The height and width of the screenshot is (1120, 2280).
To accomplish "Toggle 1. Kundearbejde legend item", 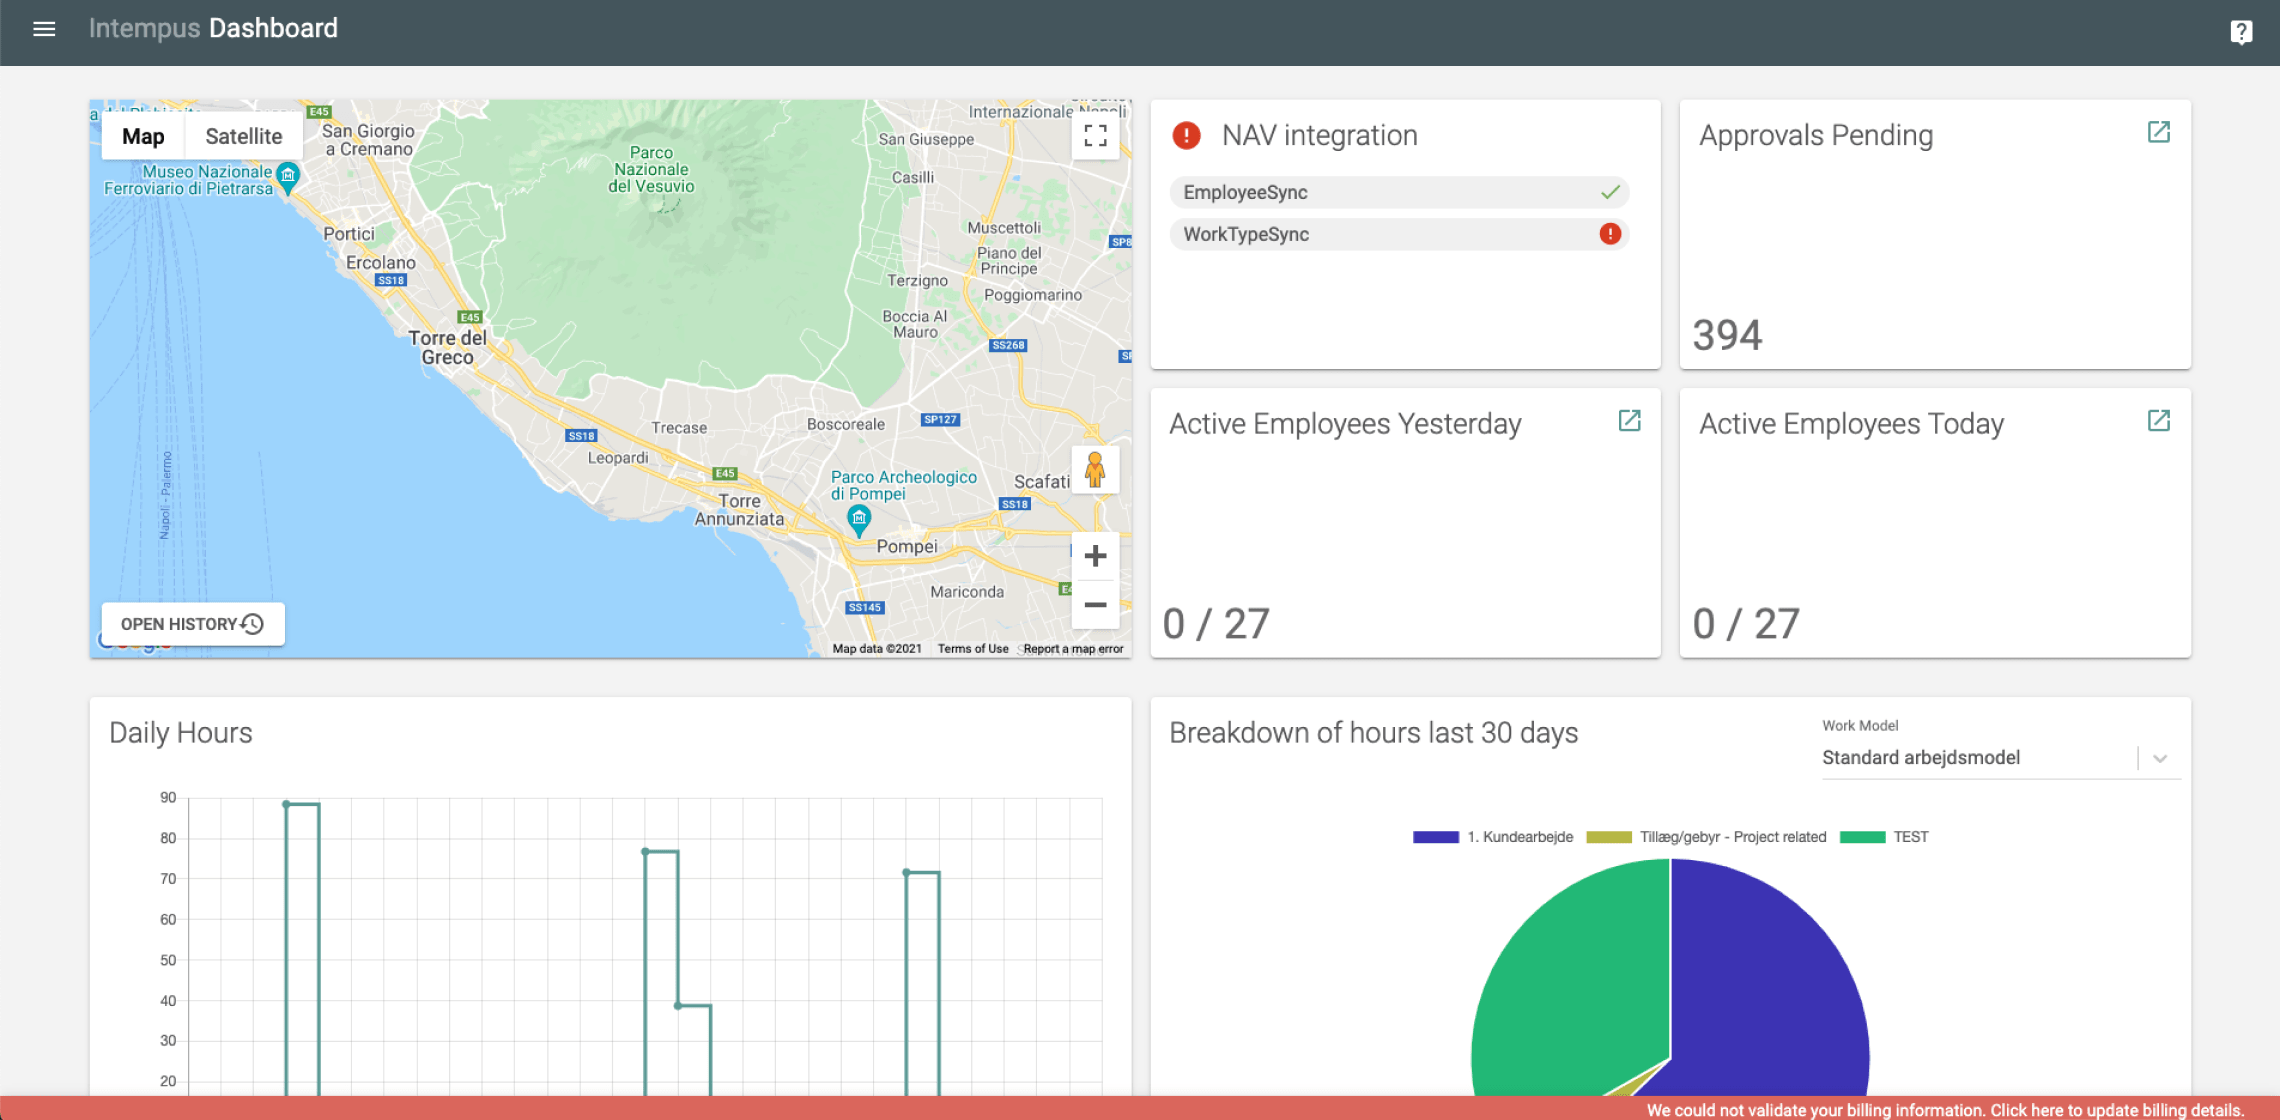I will (1494, 837).
